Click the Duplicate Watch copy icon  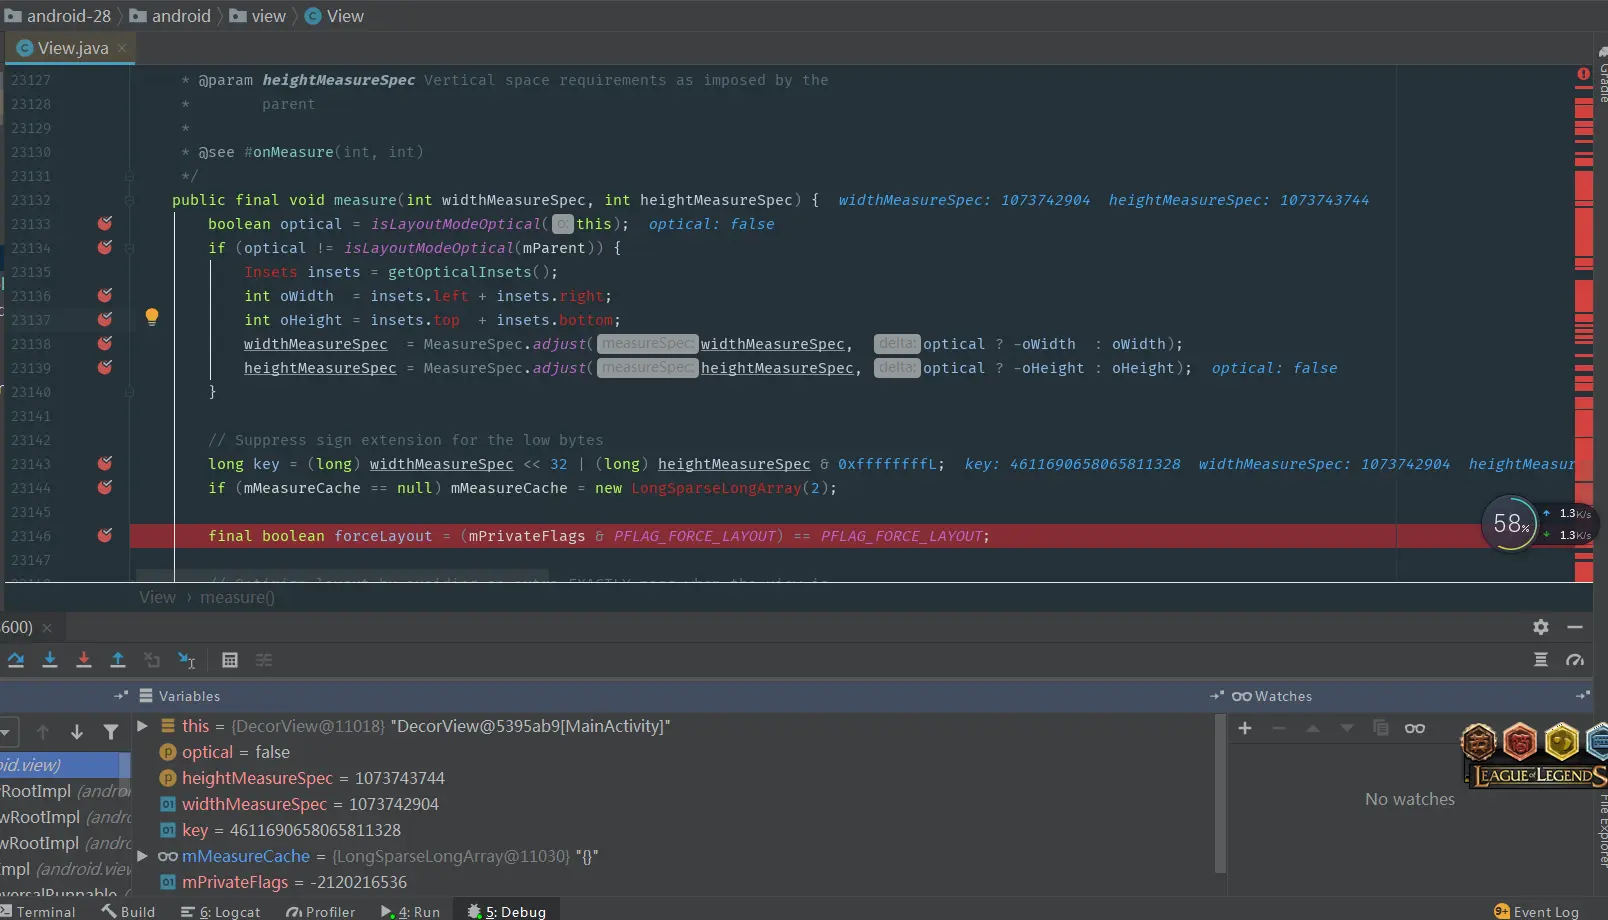(1381, 728)
